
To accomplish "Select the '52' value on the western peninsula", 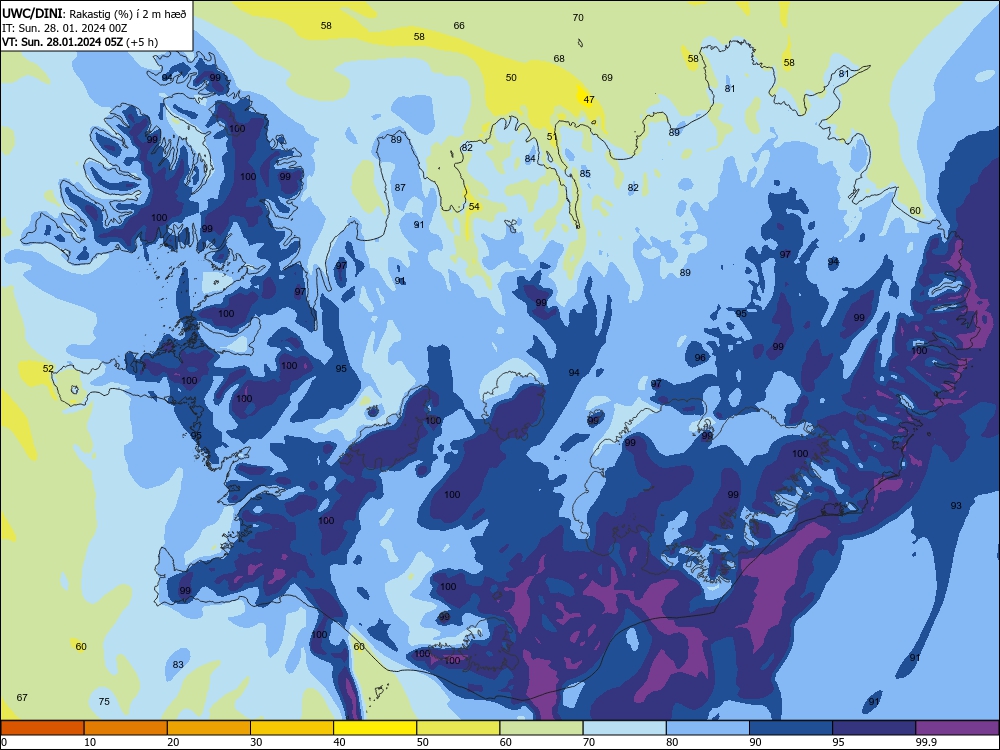I will [x=48, y=369].
